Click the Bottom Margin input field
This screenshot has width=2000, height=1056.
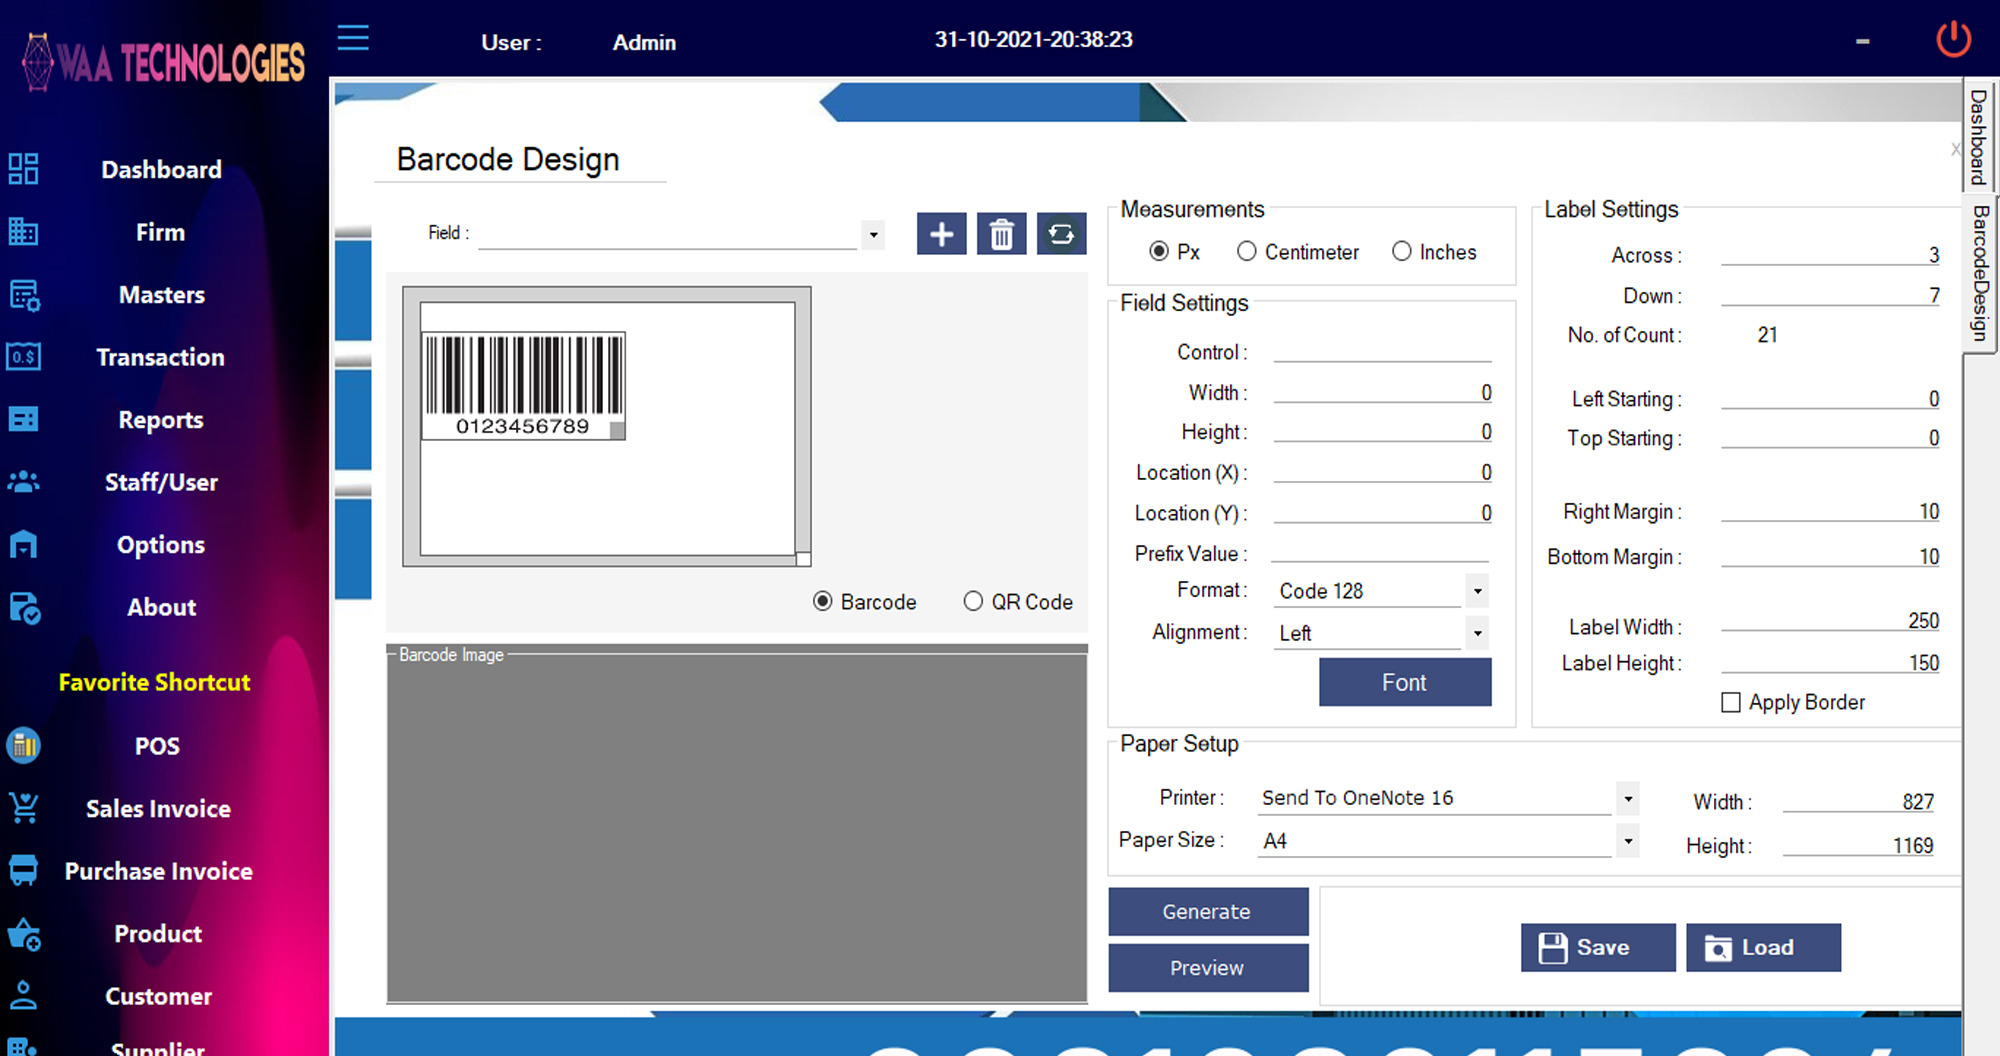(x=1830, y=556)
